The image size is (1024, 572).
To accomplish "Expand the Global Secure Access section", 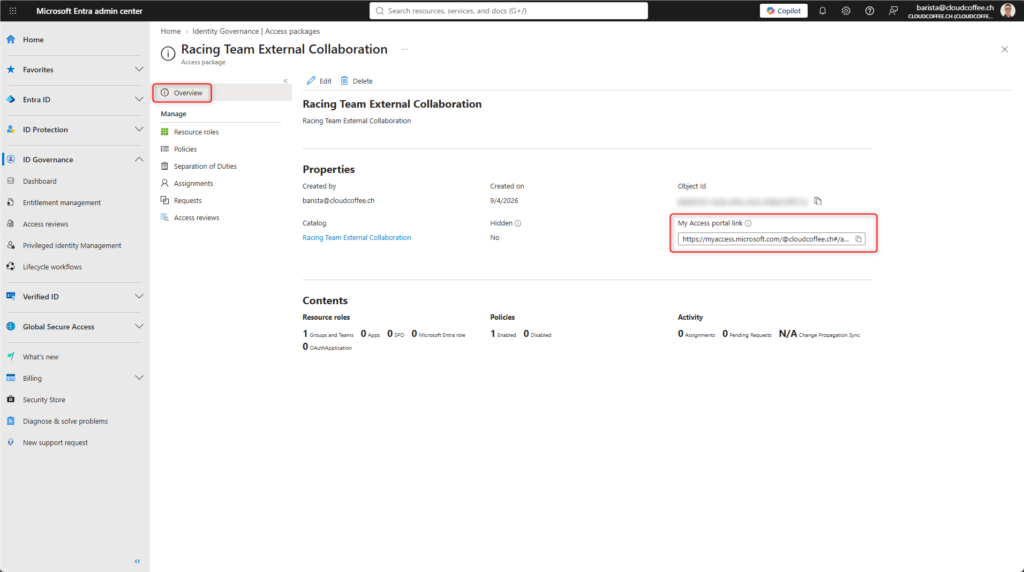I will click(138, 326).
